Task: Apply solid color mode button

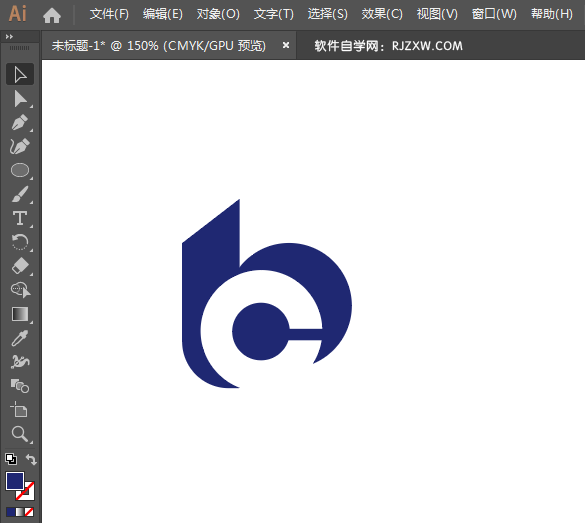Action: pos(11,512)
